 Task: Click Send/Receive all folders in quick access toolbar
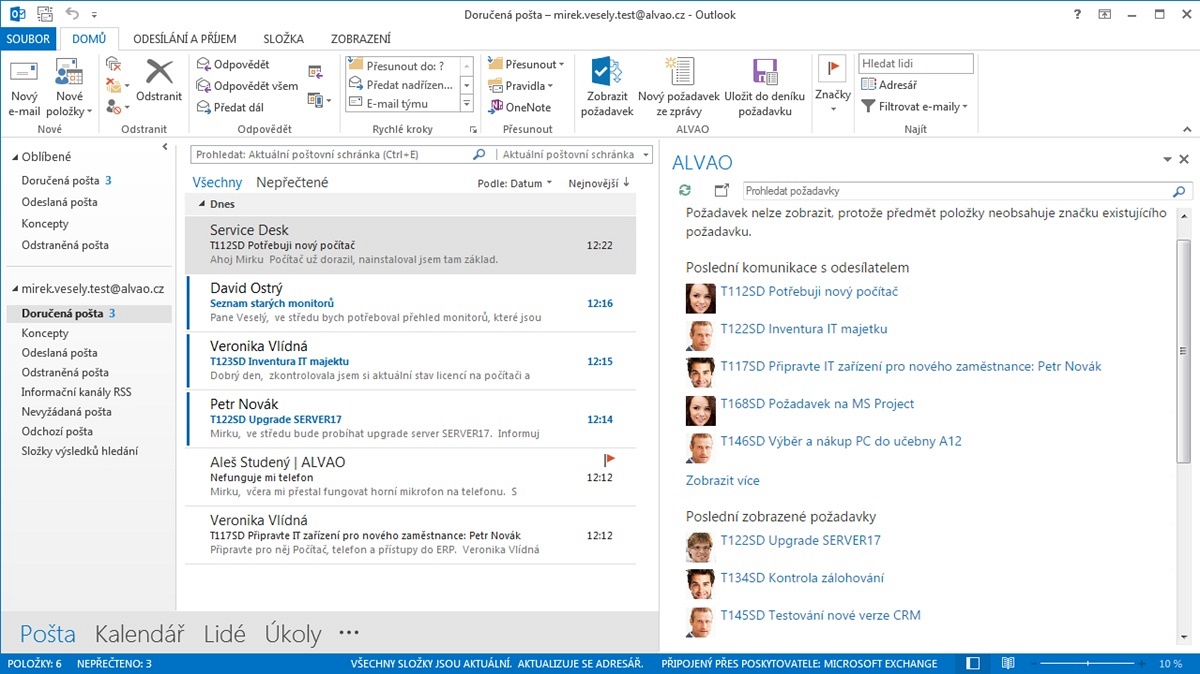click(44, 15)
